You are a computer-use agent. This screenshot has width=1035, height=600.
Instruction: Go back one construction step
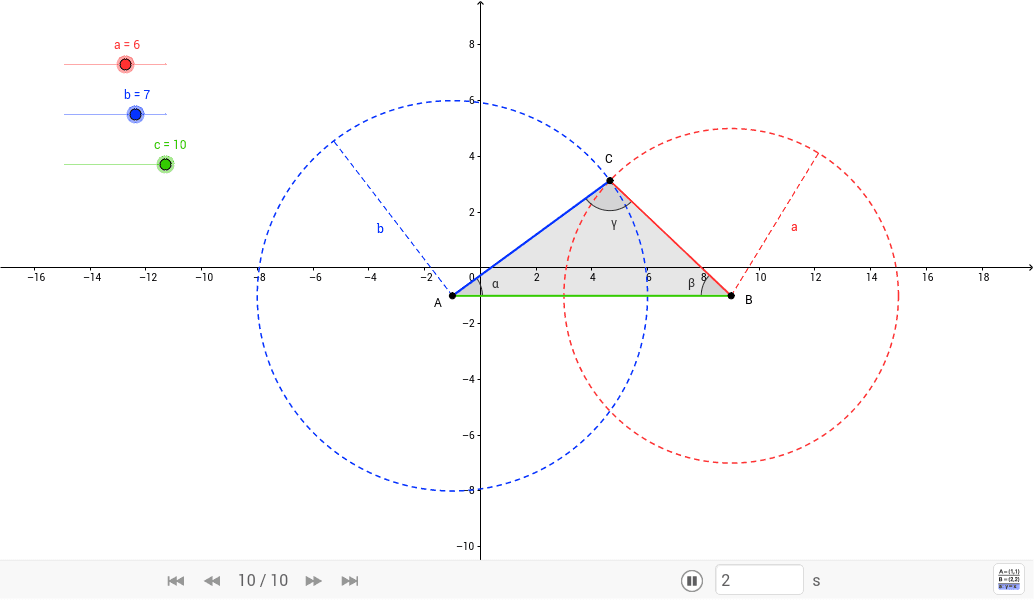pyautogui.click(x=212, y=581)
